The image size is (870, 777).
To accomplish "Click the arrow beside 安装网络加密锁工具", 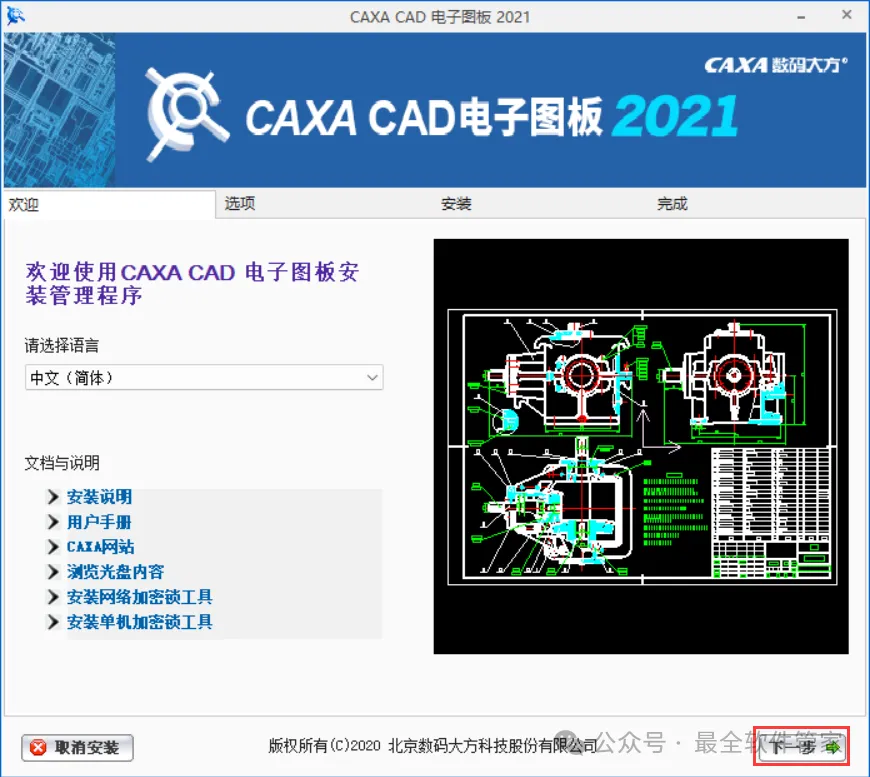I will (x=53, y=597).
